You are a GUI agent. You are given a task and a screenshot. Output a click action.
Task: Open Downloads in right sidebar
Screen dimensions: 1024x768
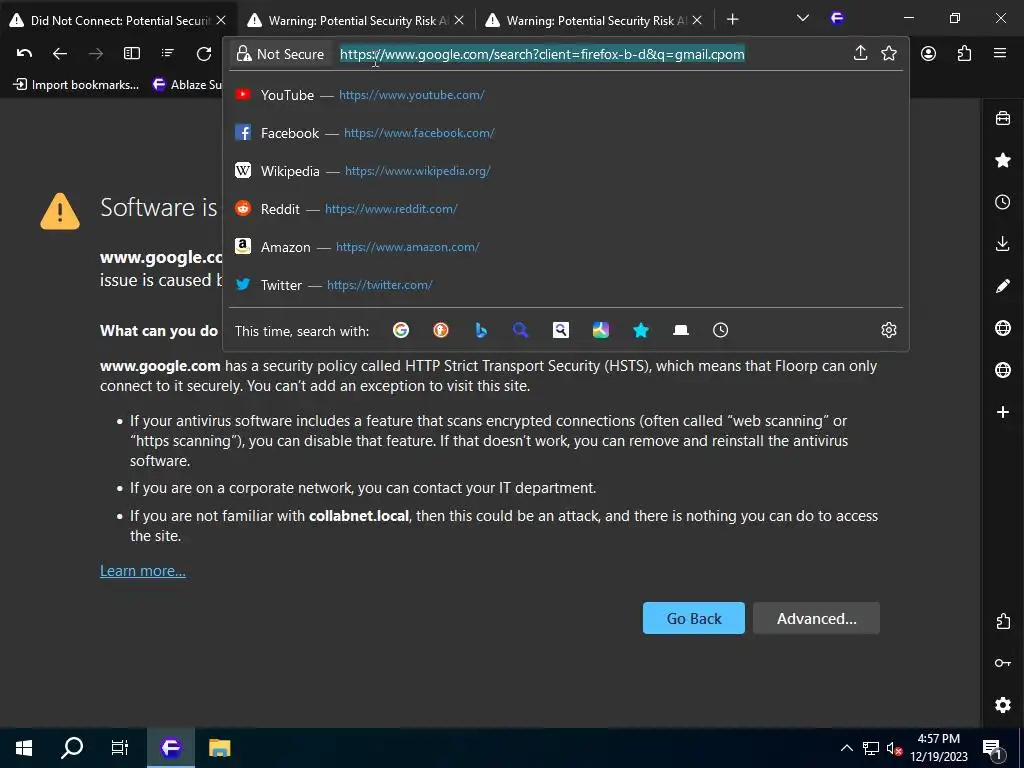[x=1002, y=244]
